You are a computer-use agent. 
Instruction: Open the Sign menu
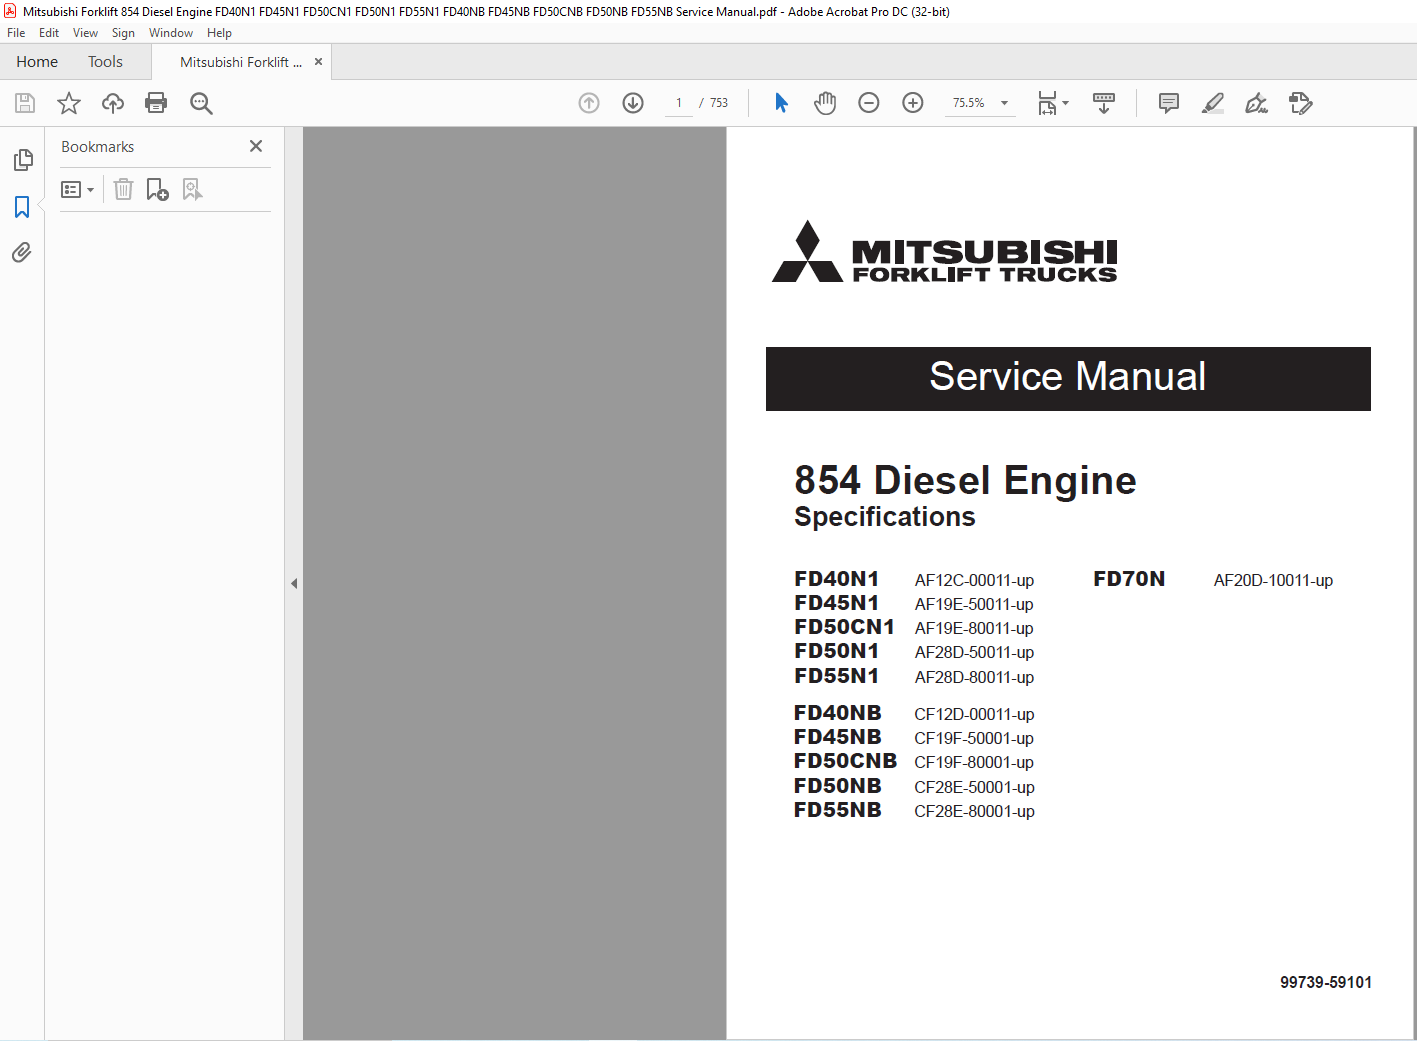(x=123, y=33)
